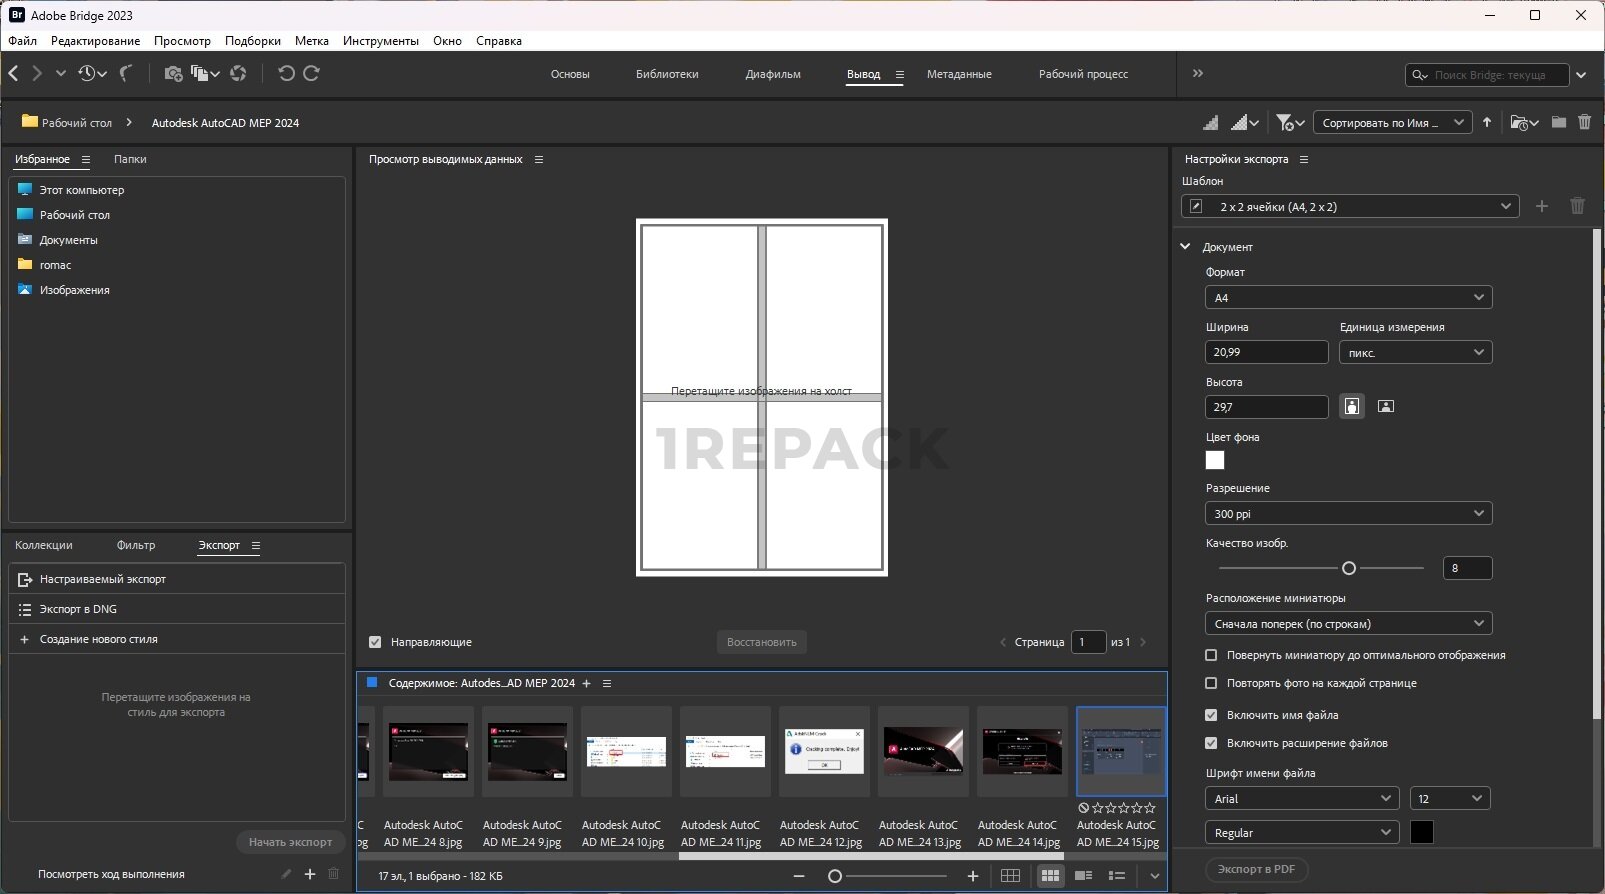Select landscape page orientation icon

(x=1386, y=406)
